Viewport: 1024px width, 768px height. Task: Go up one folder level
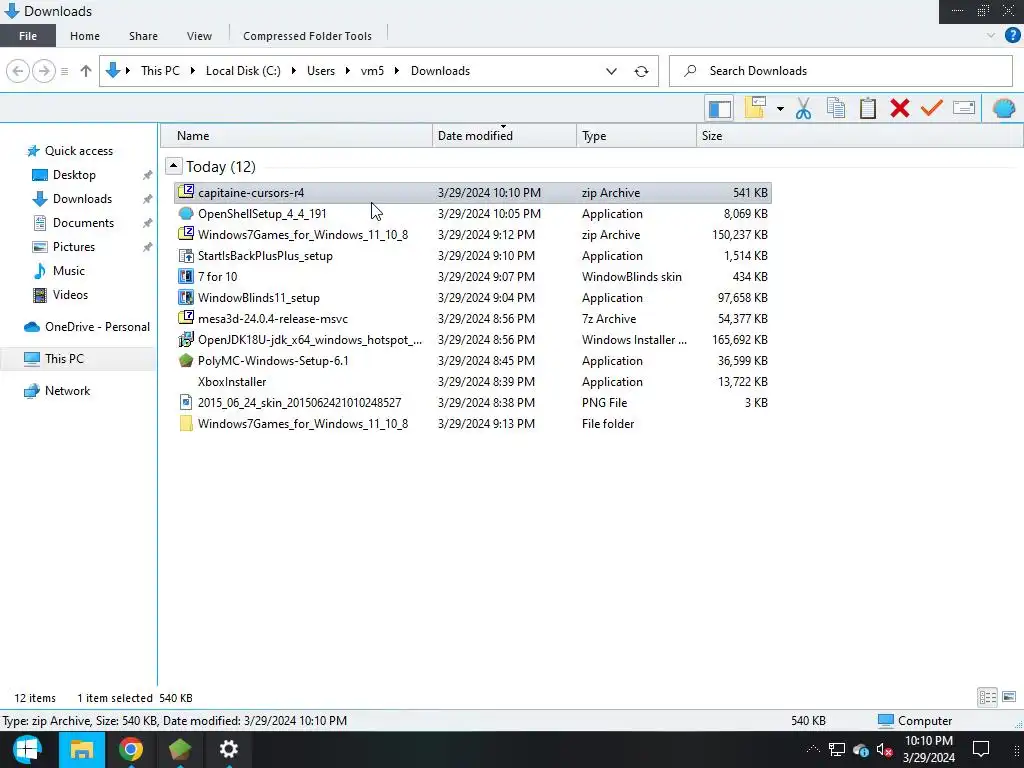coord(86,71)
